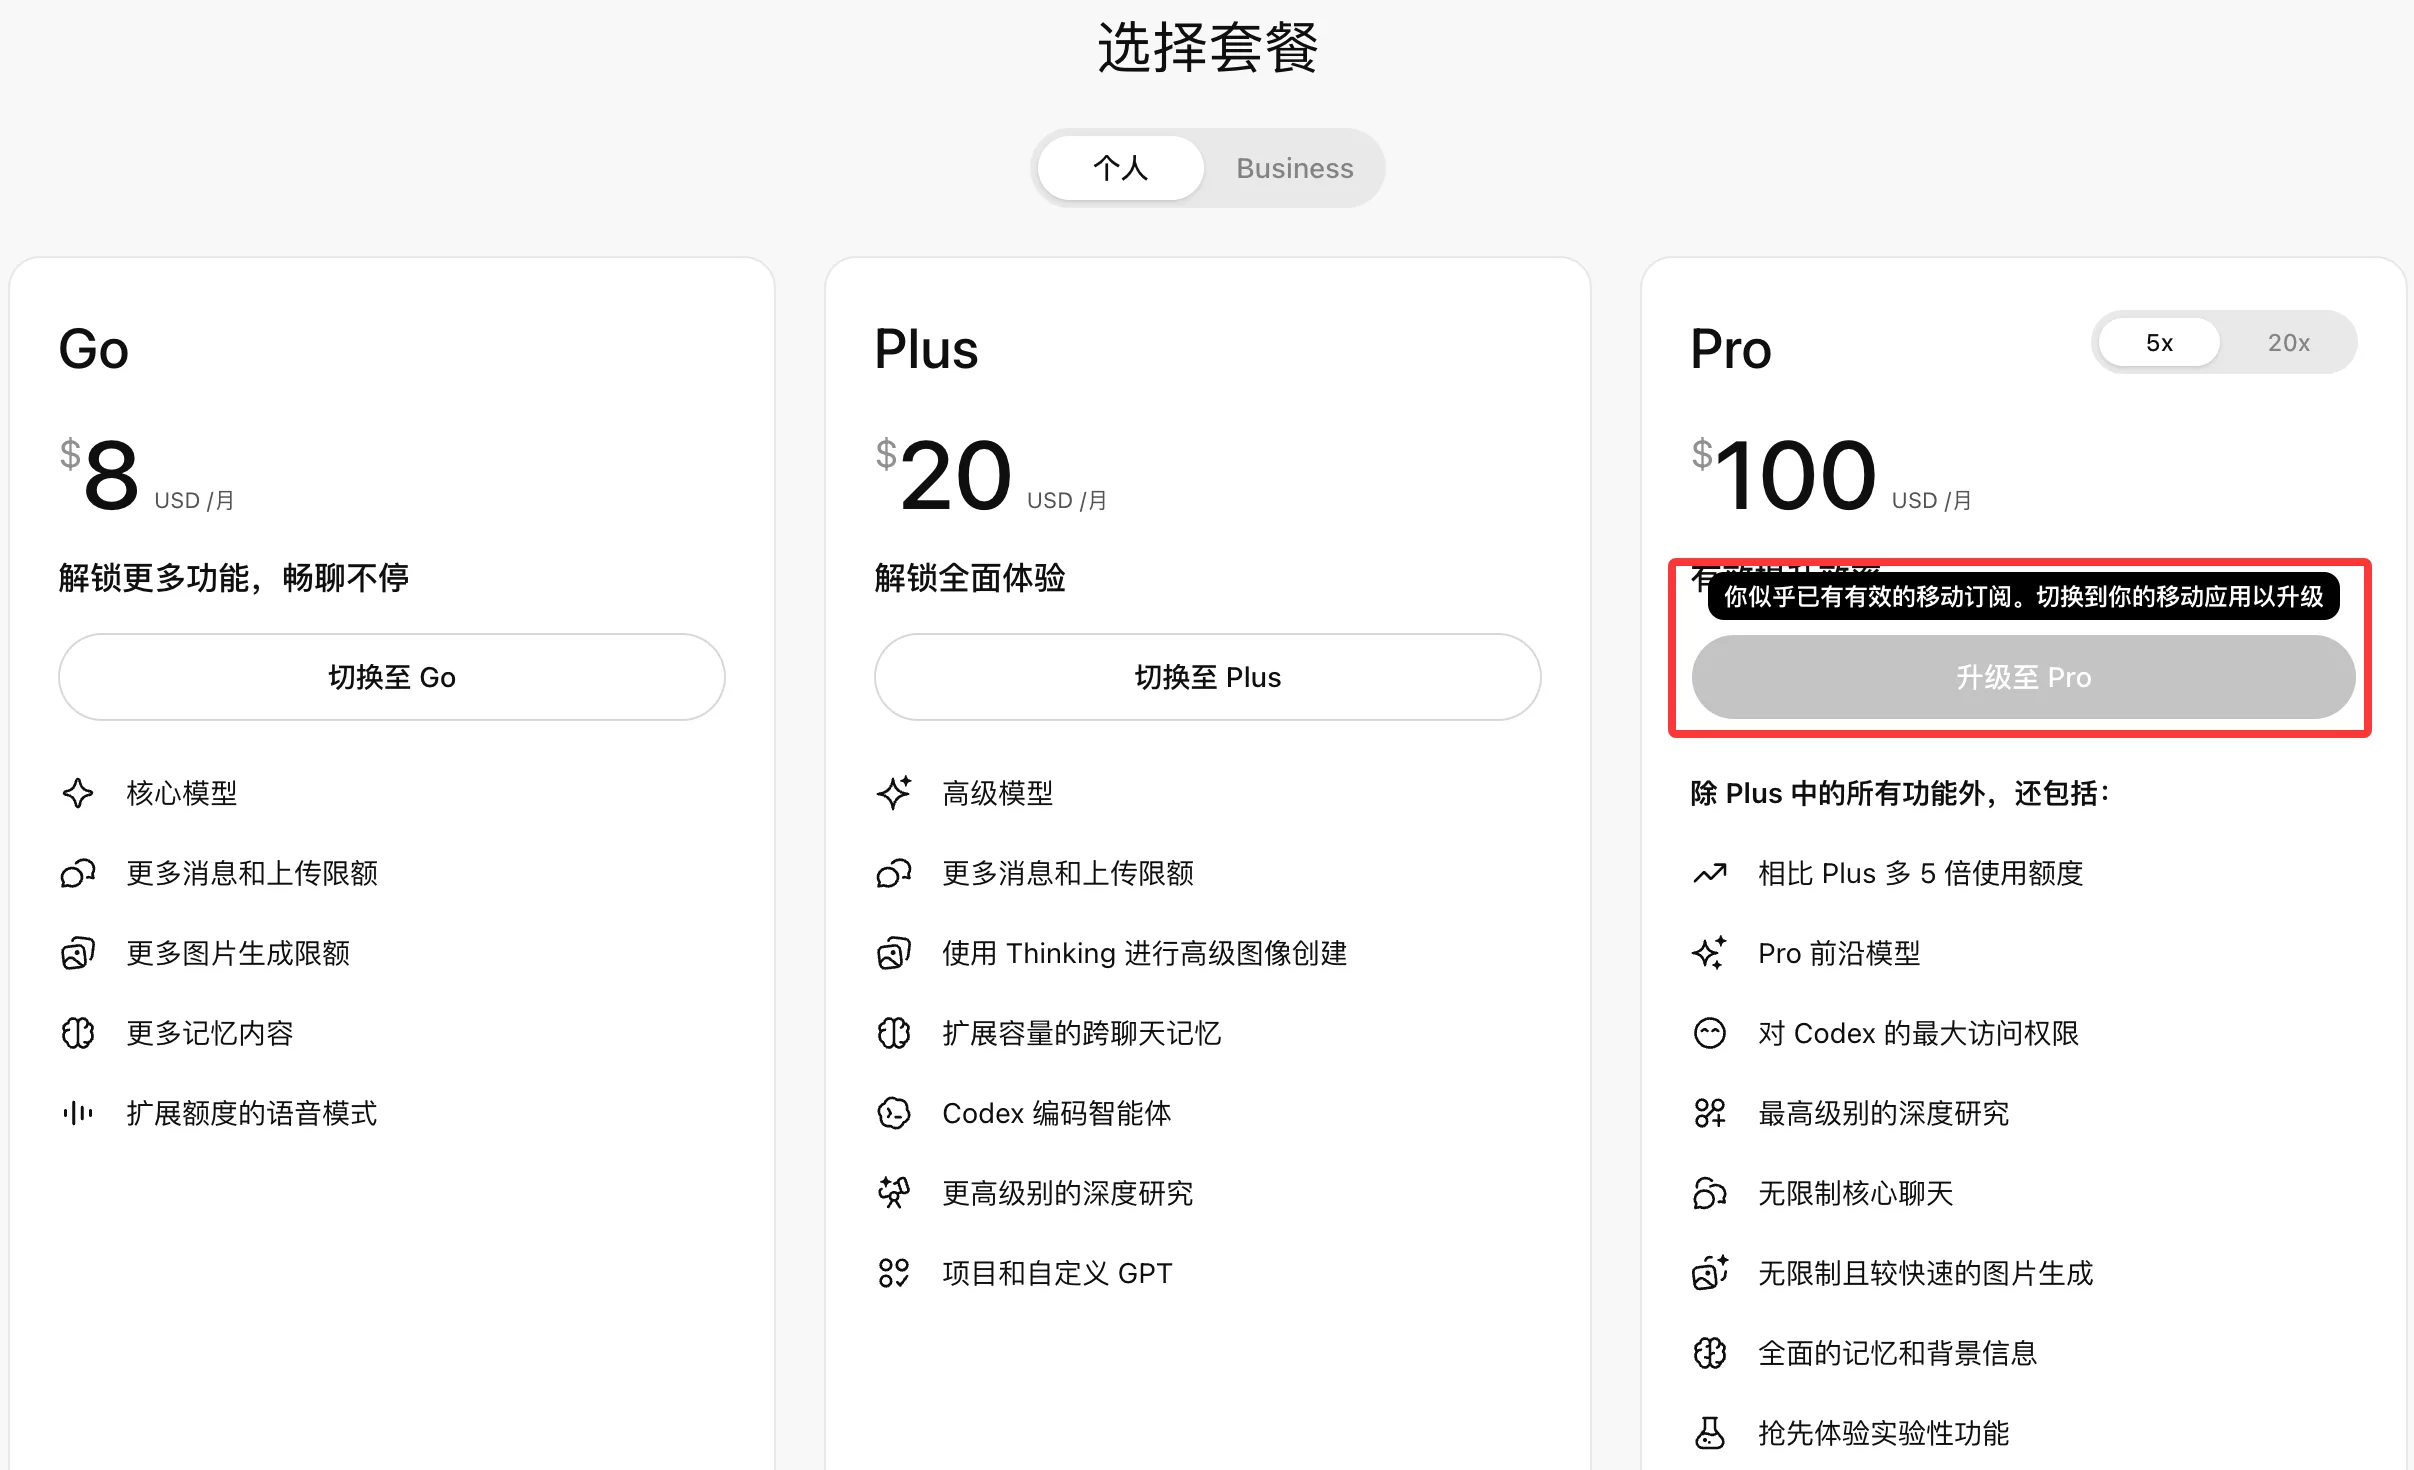Screen dimensions: 2414x1470
Task: Click the telescope icon beside 更高级别的深度研究
Action: click(894, 1193)
